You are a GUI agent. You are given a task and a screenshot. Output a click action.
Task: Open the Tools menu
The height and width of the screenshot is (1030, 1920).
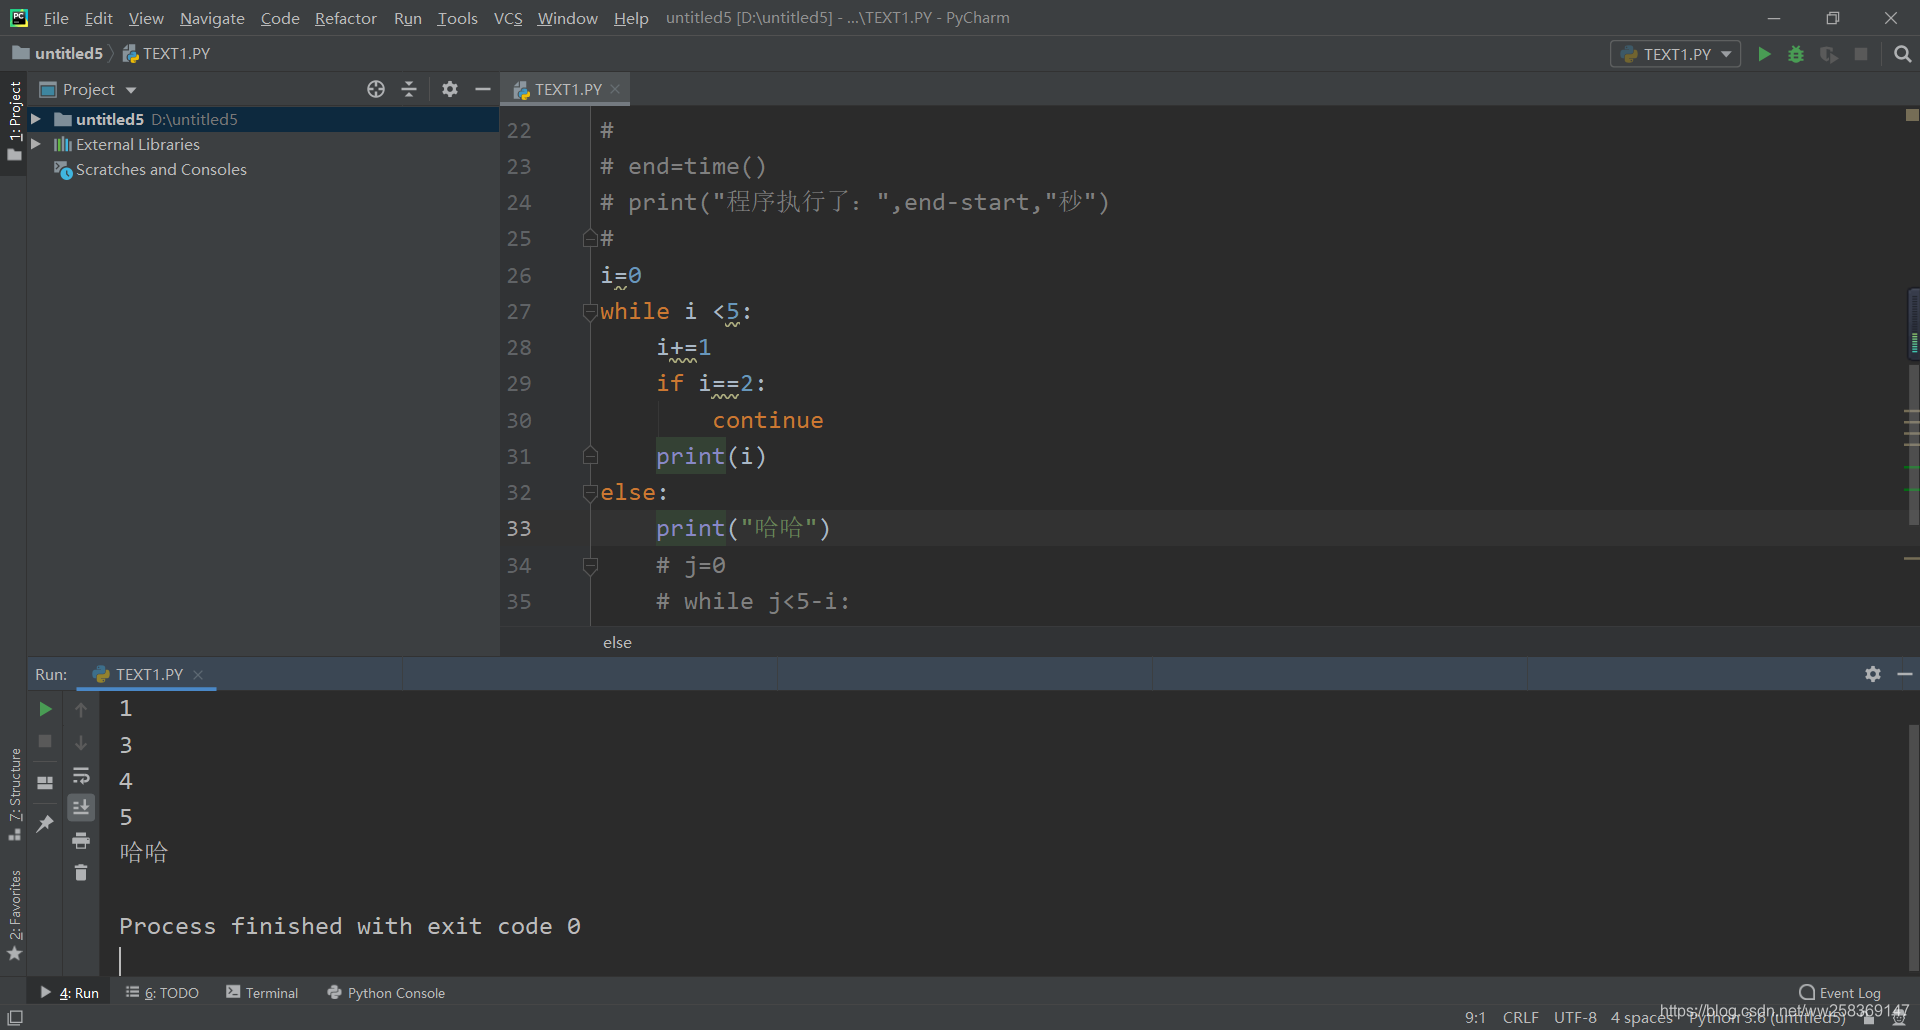[457, 18]
